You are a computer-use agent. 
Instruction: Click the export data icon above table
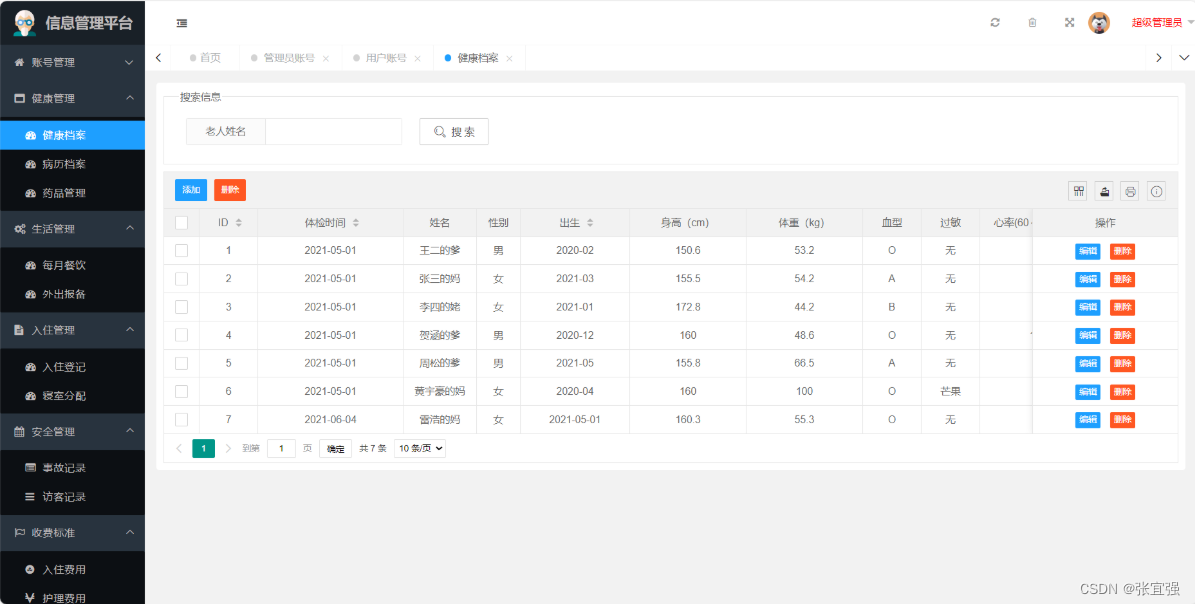click(1104, 190)
